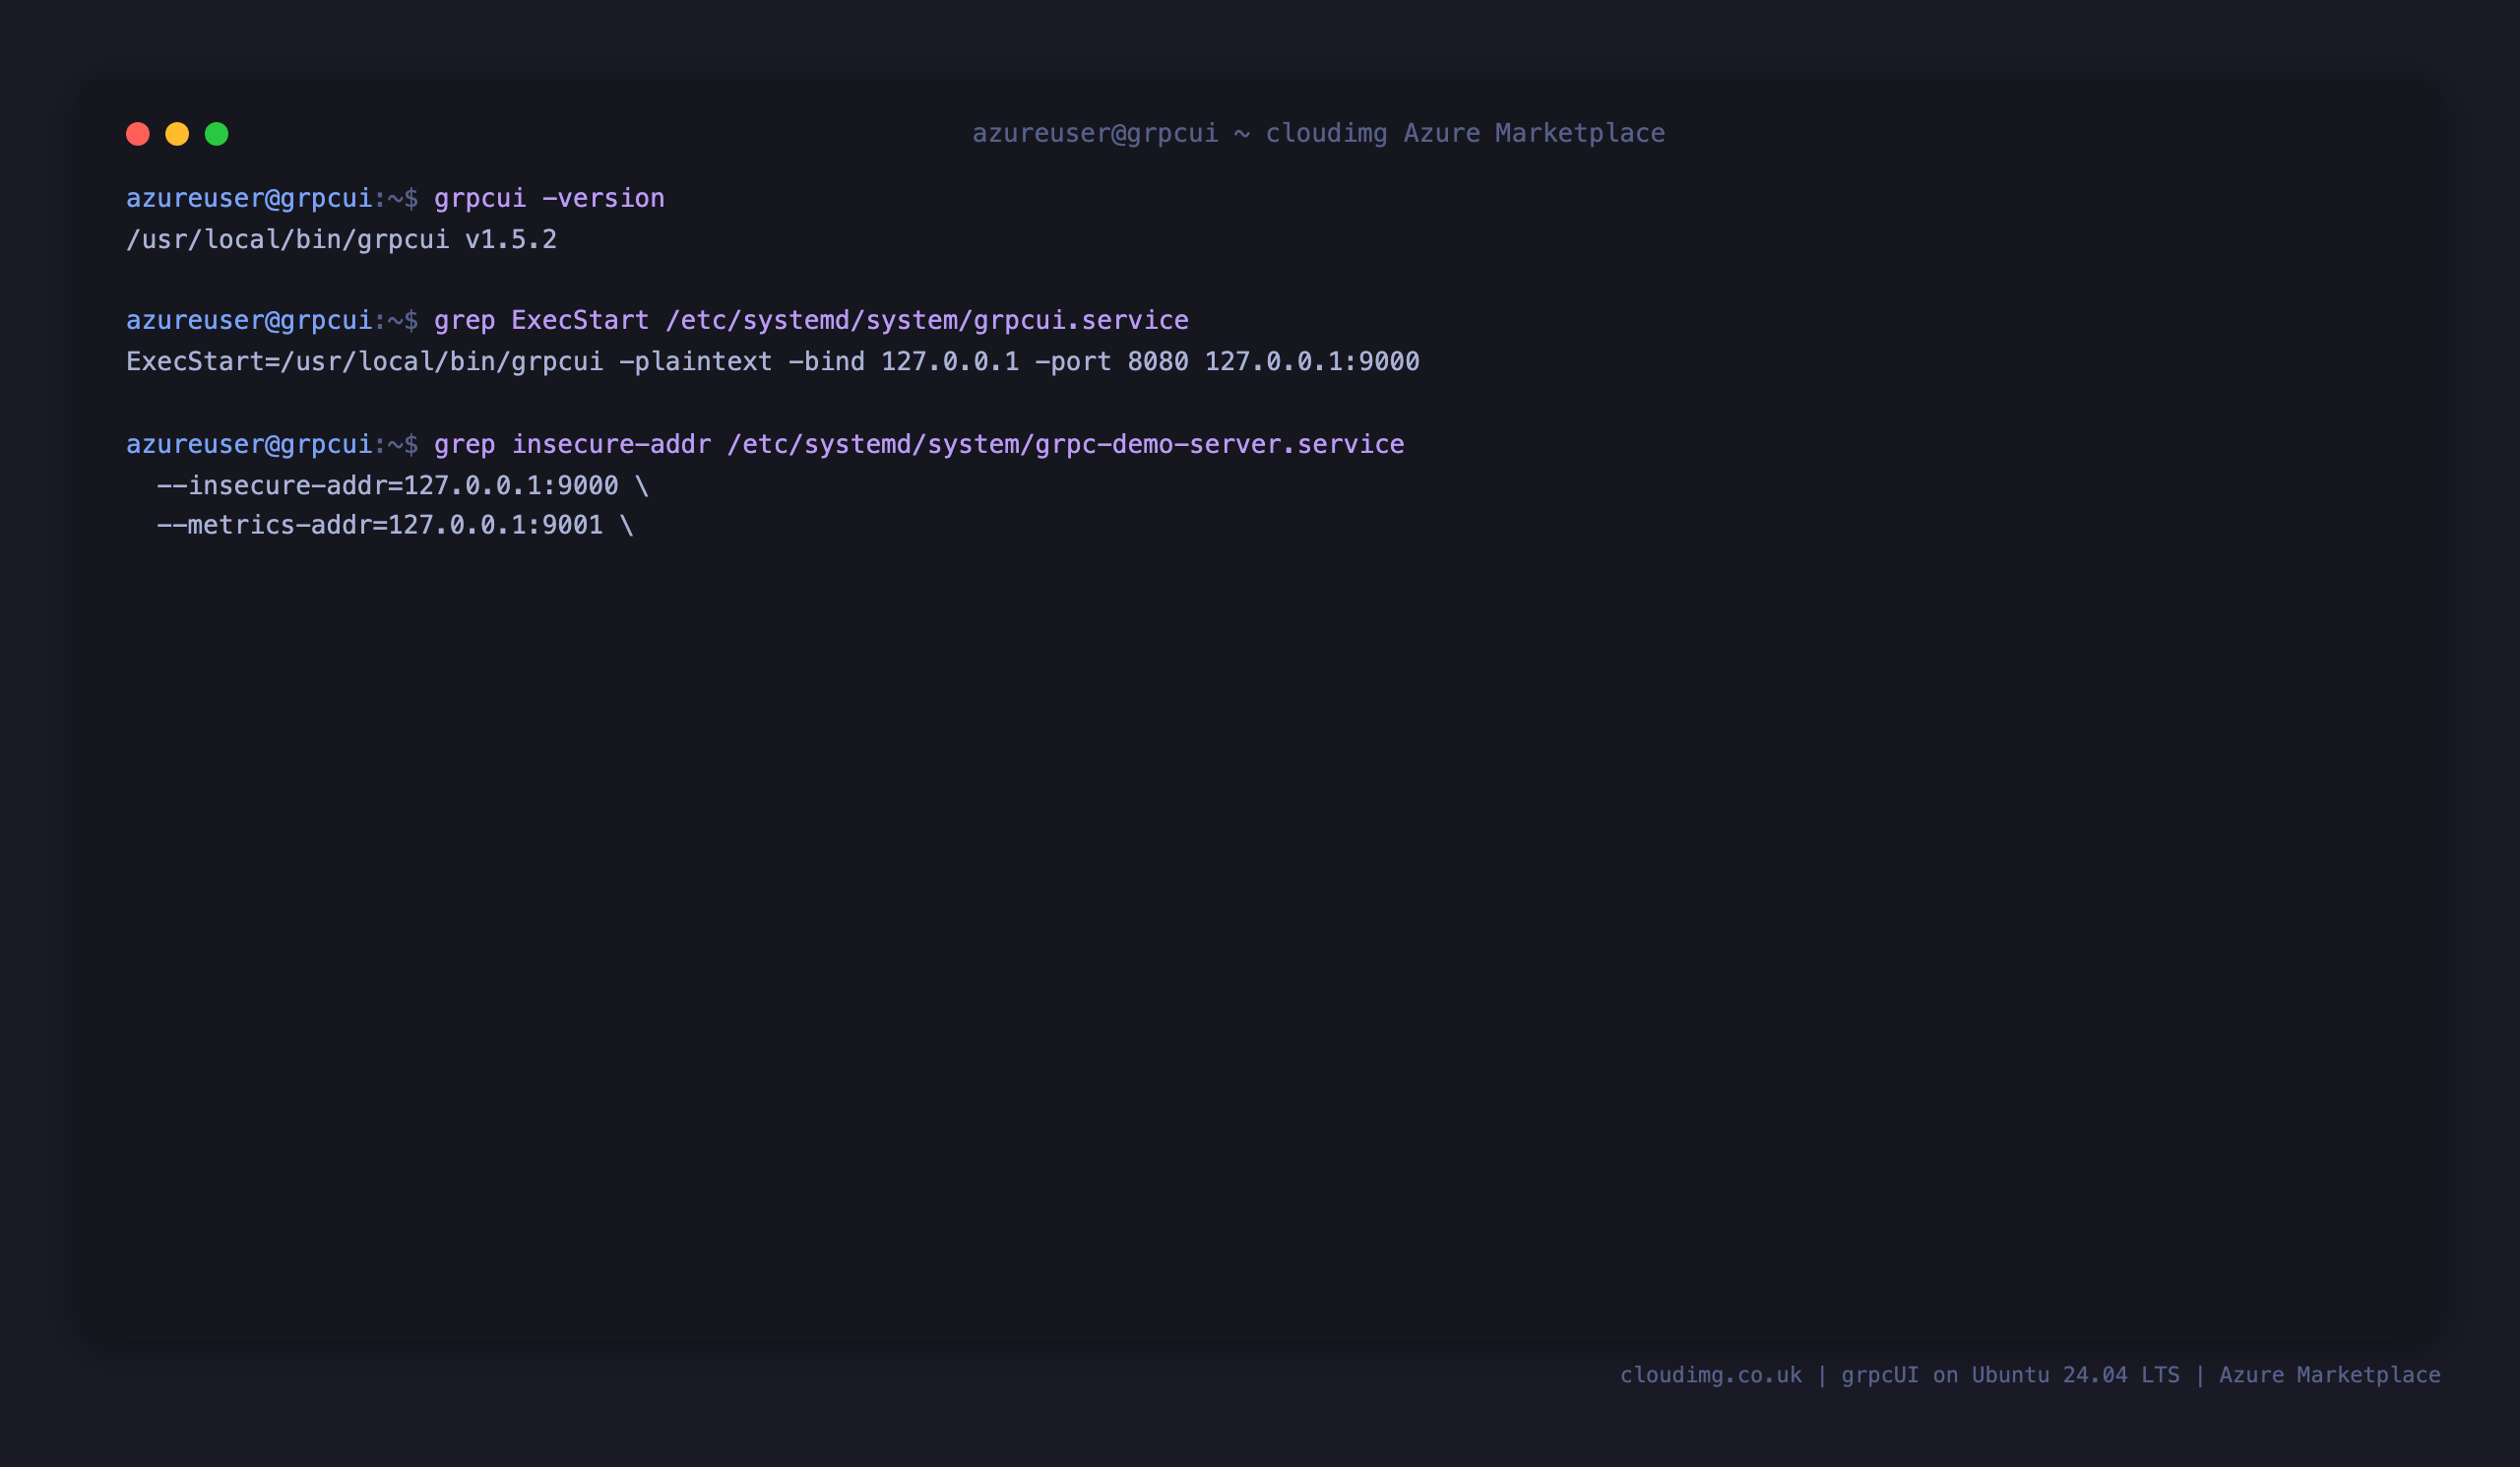2520x1467 pixels.
Task: Click the yellow minimize window dot
Action: 177,134
